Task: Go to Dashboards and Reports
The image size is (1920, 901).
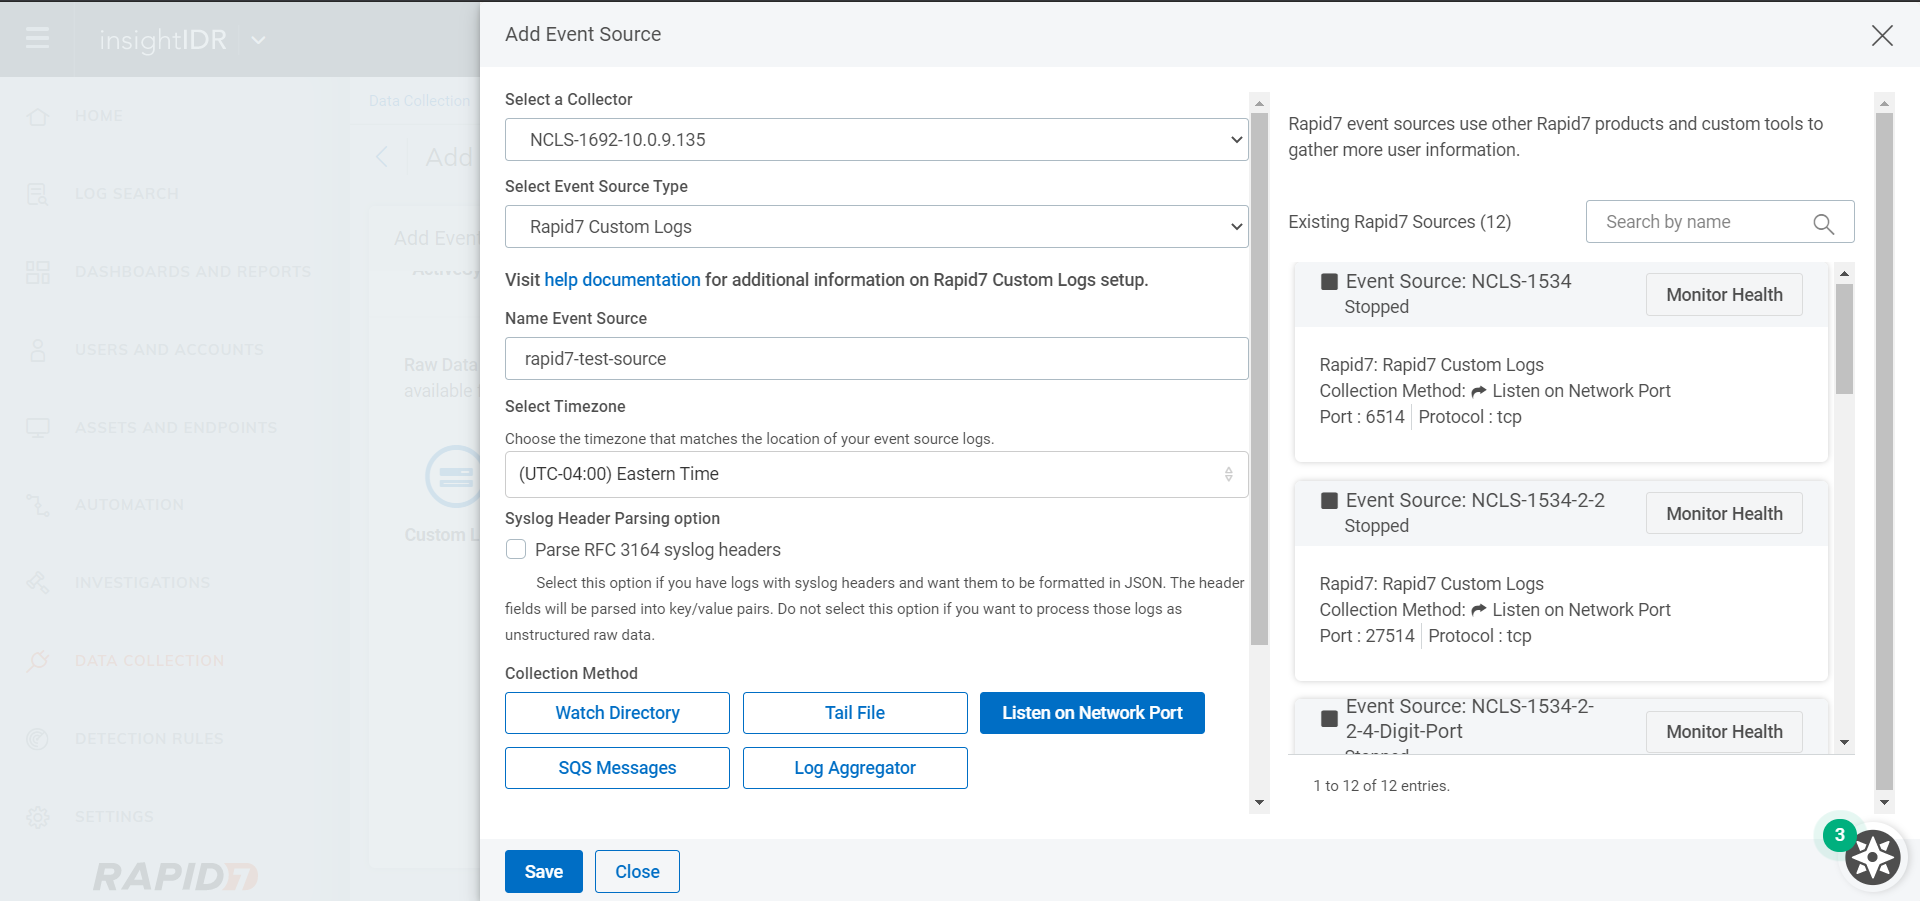Action: [x=193, y=272]
